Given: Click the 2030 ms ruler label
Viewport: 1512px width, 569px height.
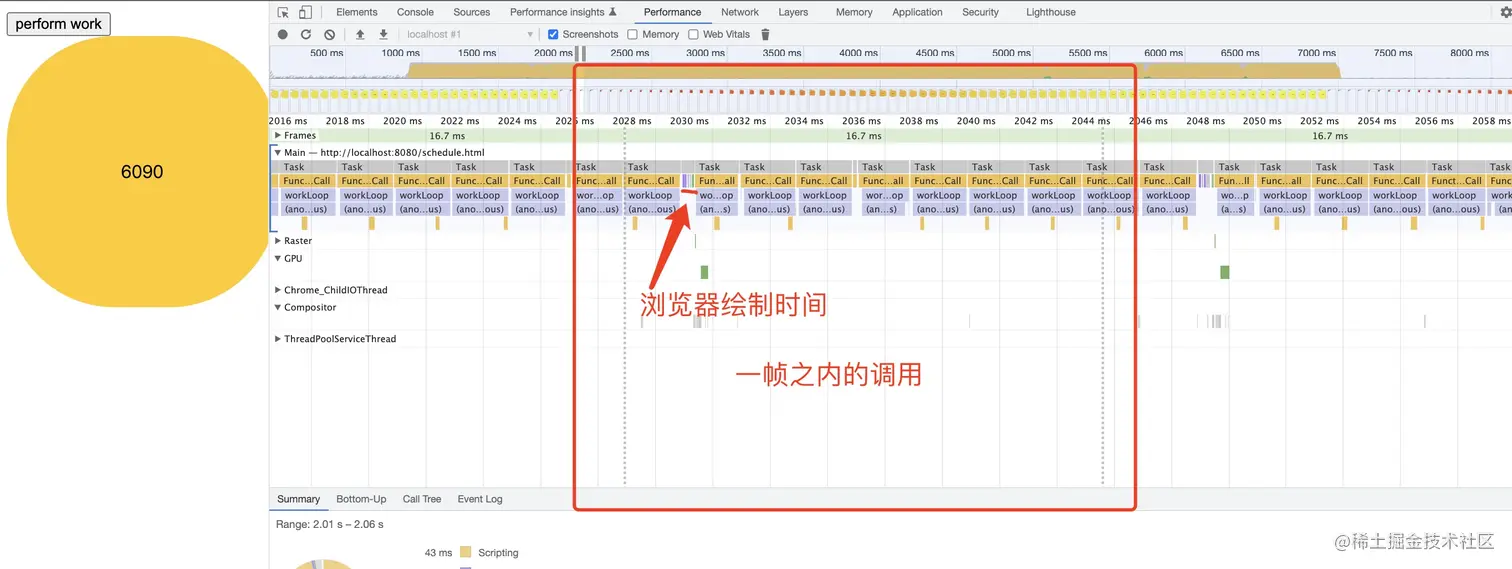Looking at the screenshot, I should pos(689,121).
